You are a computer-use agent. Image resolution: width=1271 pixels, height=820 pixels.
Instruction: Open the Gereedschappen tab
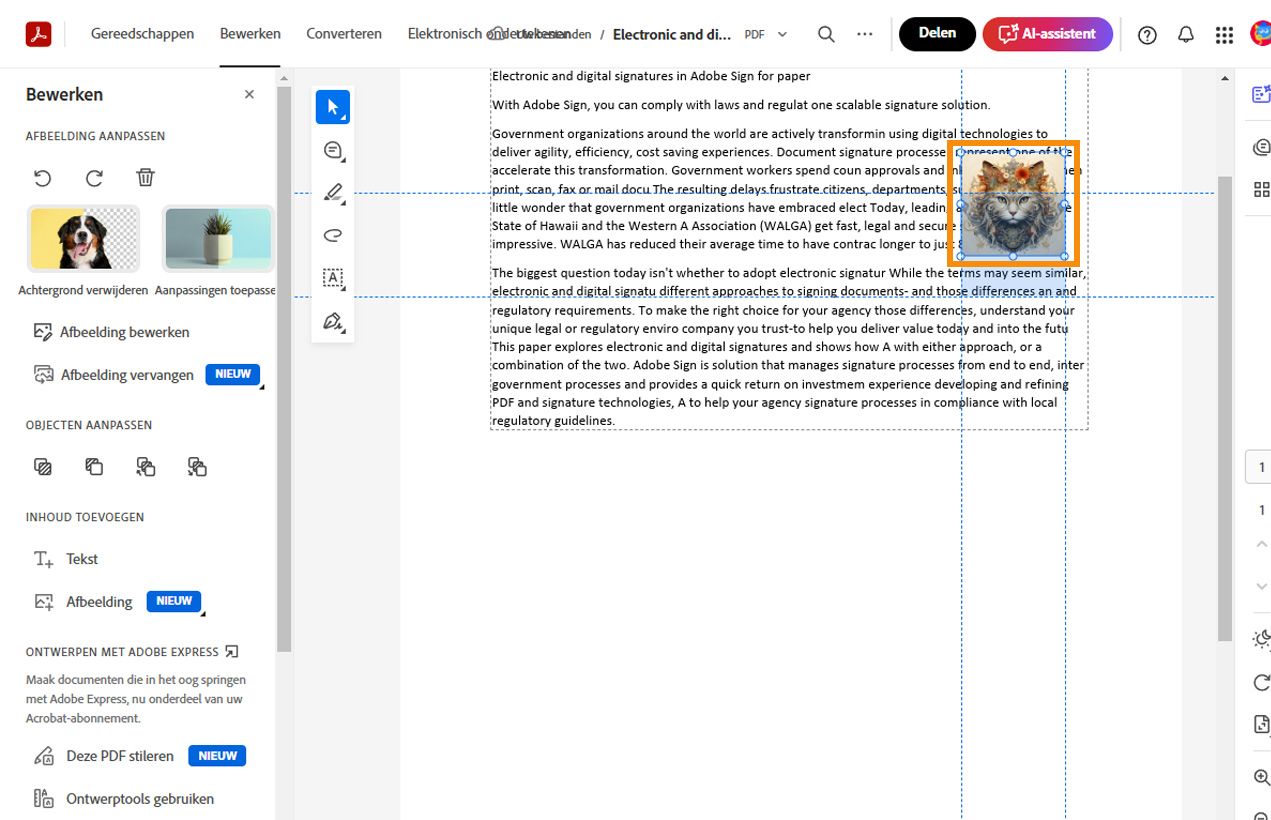coord(142,33)
